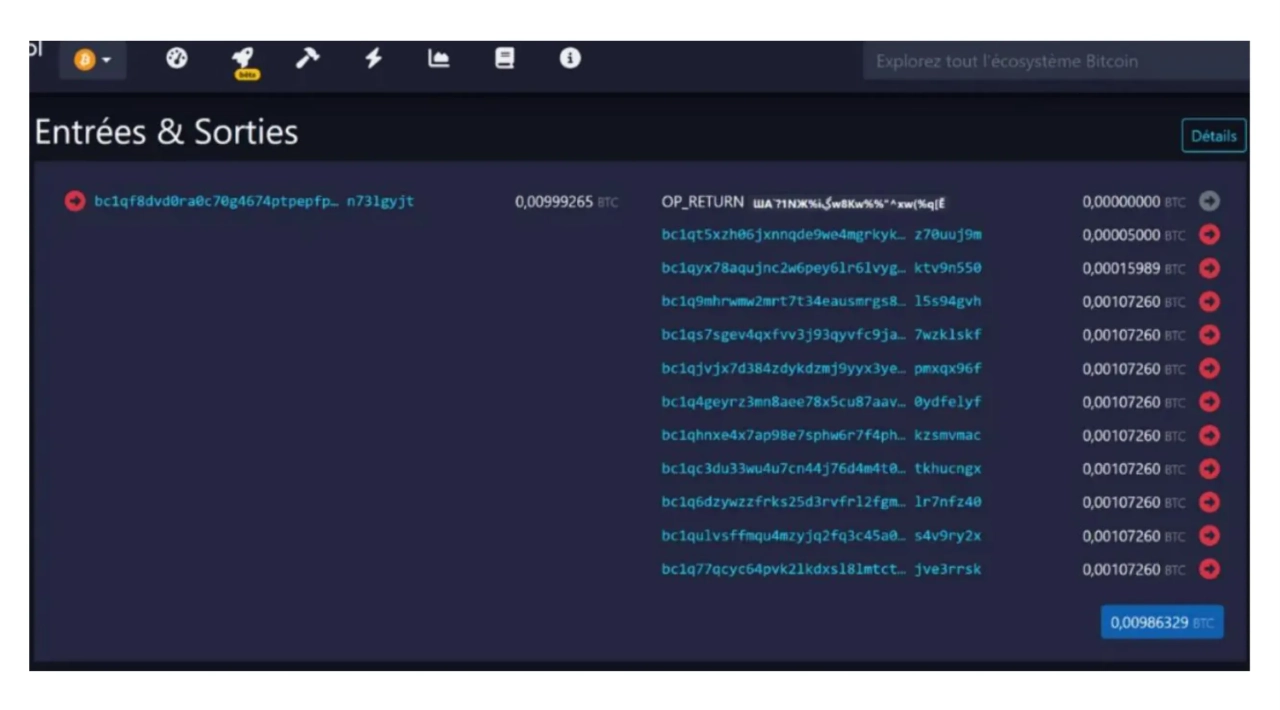Click red arrow next to 0,00005000 BTC
Image resolution: width=1280 pixels, height=710 pixels.
point(1209,235)
